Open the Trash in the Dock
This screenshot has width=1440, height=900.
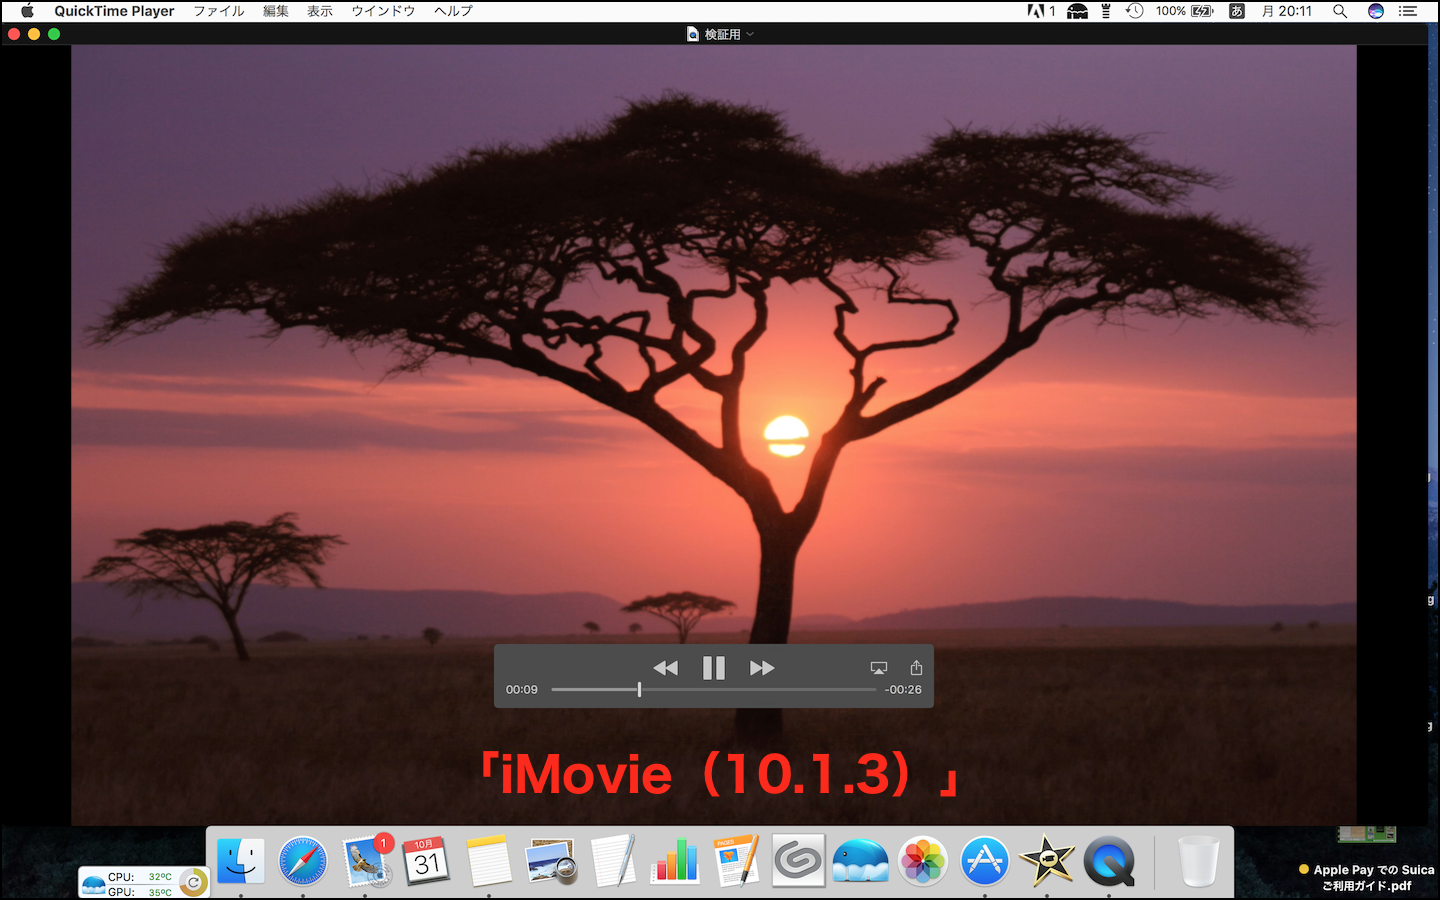pos(1198,861)
